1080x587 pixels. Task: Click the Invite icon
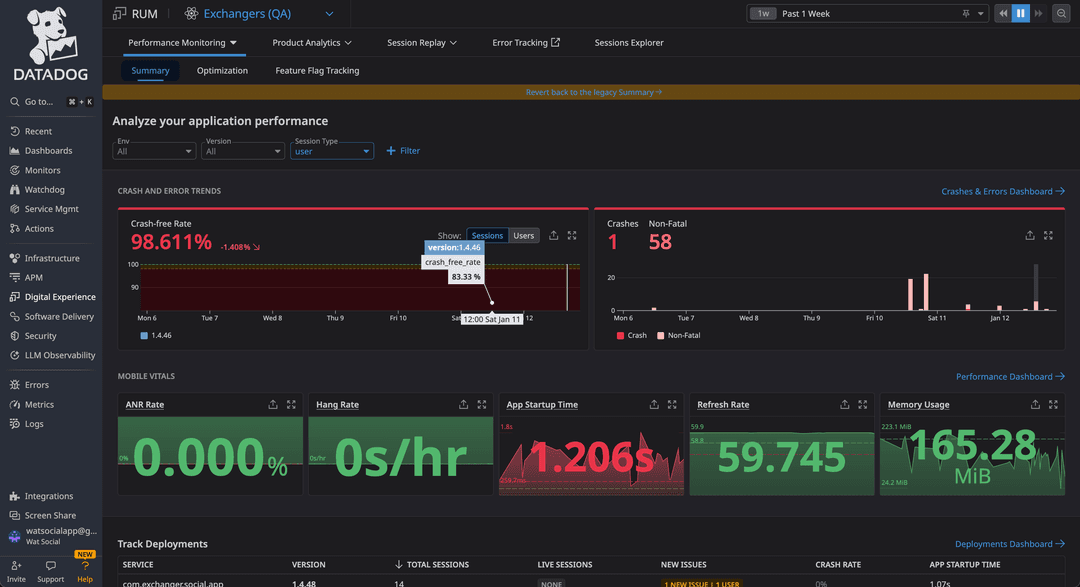coord(16,566)
